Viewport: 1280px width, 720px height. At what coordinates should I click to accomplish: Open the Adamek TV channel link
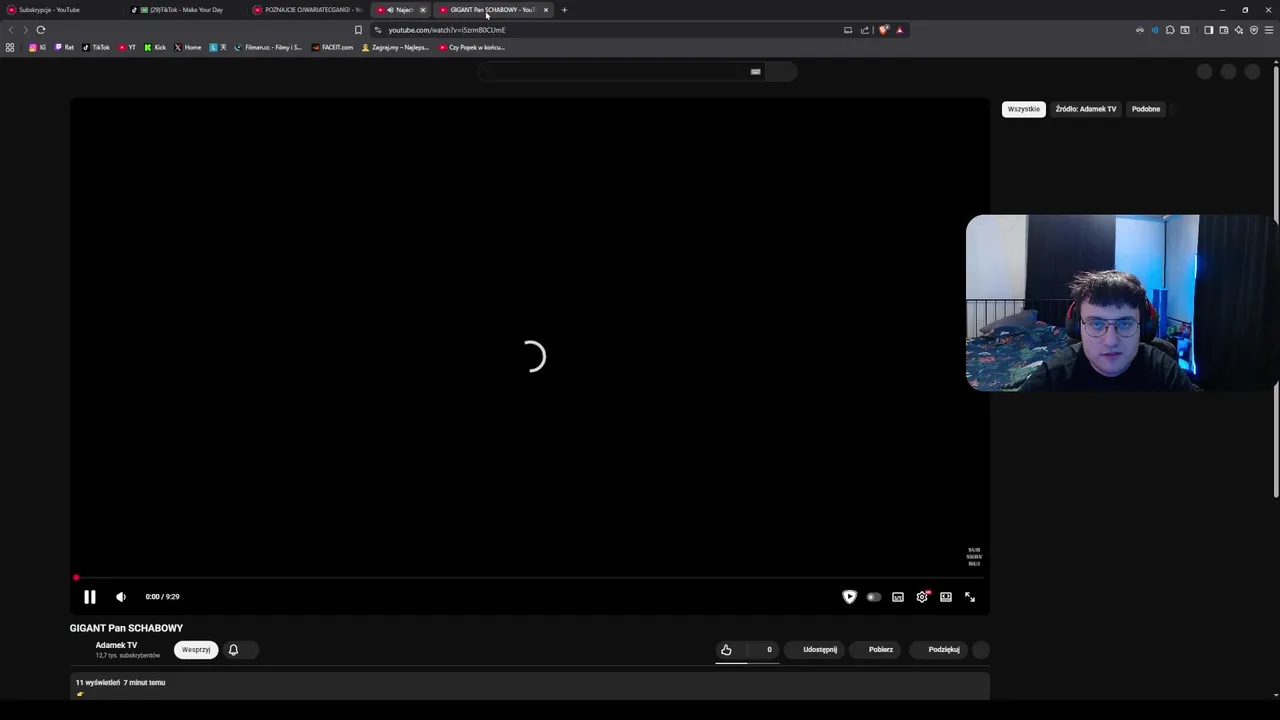tap(116, 645)
